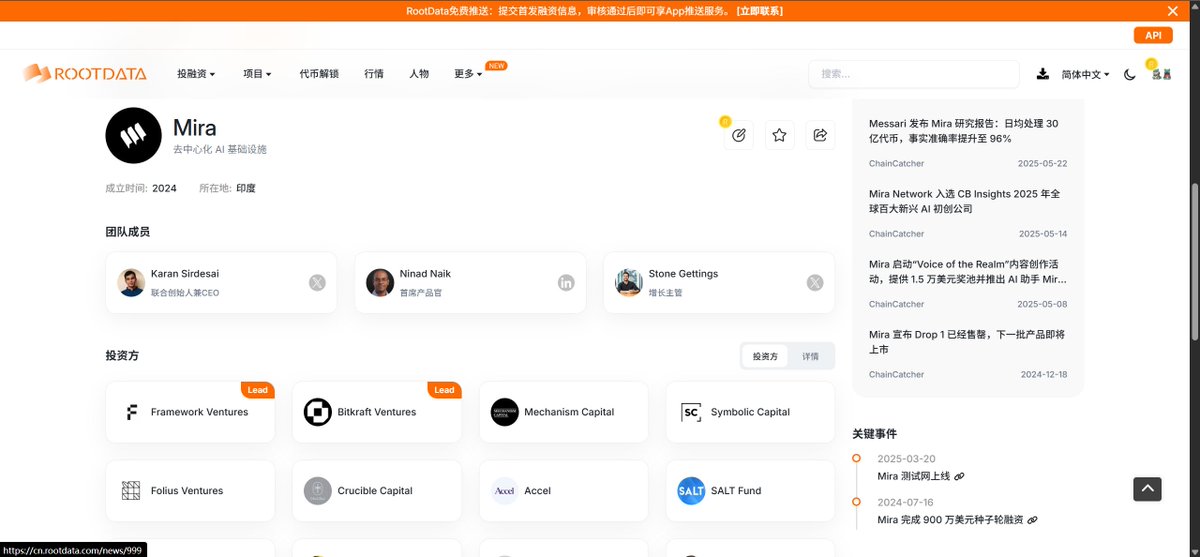Click the 成立时间 value 2024

(x=164, y=188)
